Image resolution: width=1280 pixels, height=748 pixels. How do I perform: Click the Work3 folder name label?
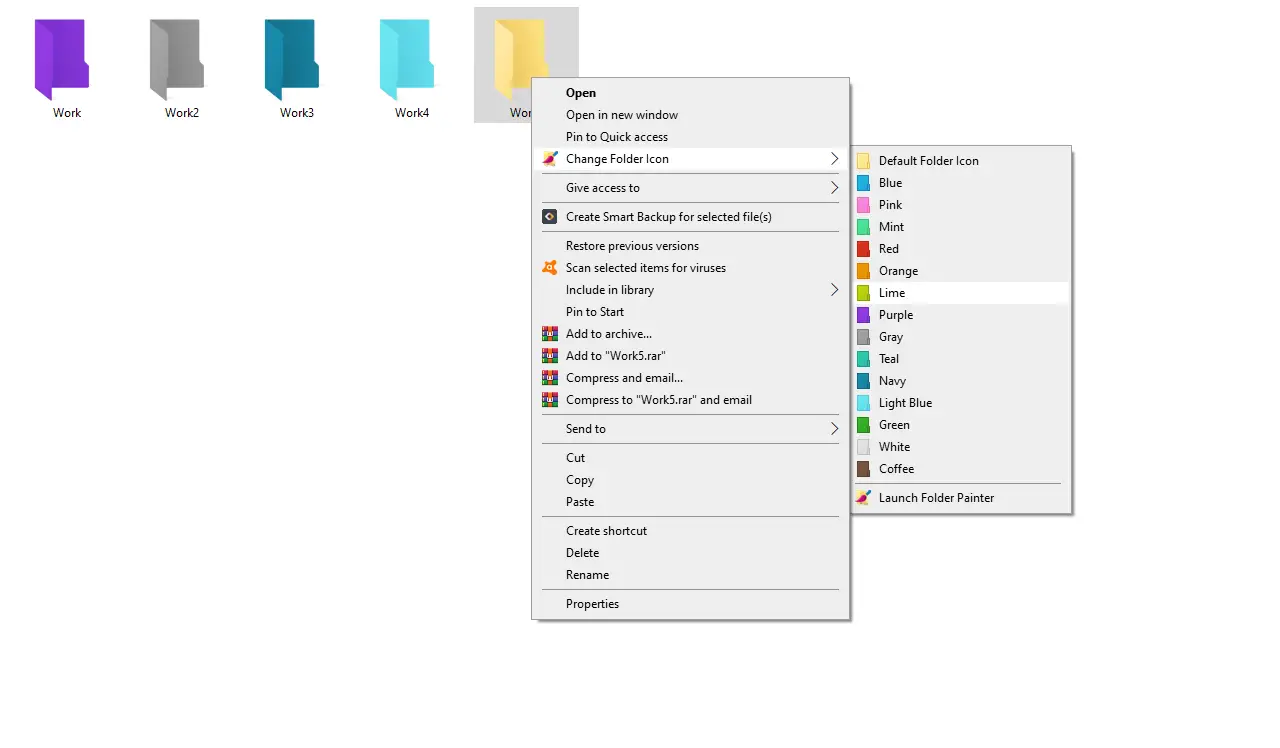(x=297, y=113)
